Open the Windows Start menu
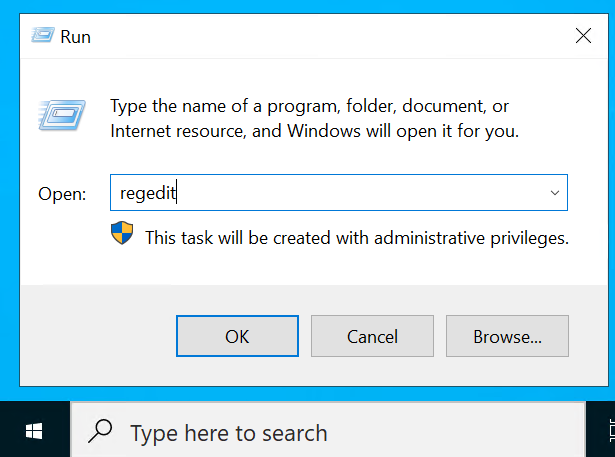Image resolution: width=615 pixels, height=457 pixels. pos(34,431)
